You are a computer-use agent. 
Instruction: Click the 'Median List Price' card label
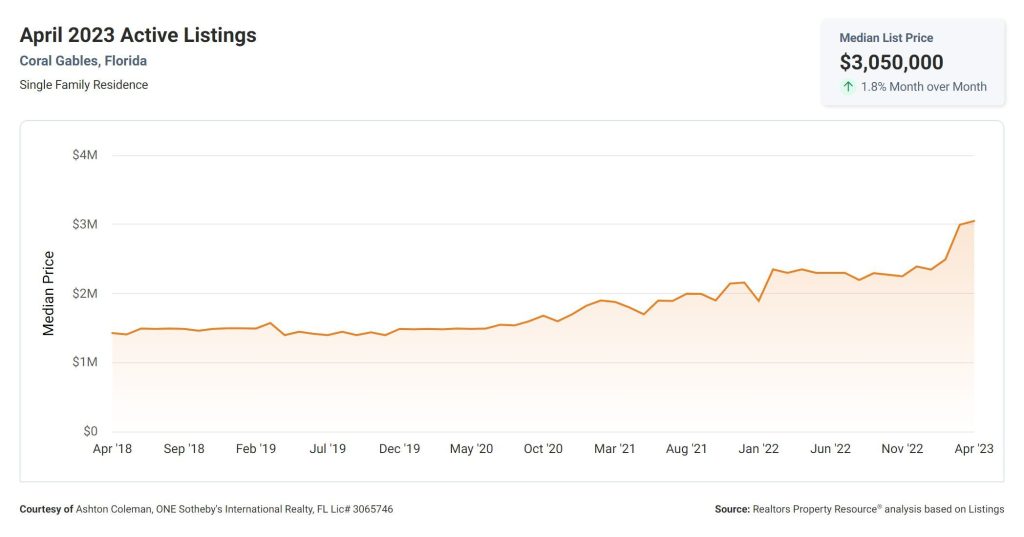886,38
